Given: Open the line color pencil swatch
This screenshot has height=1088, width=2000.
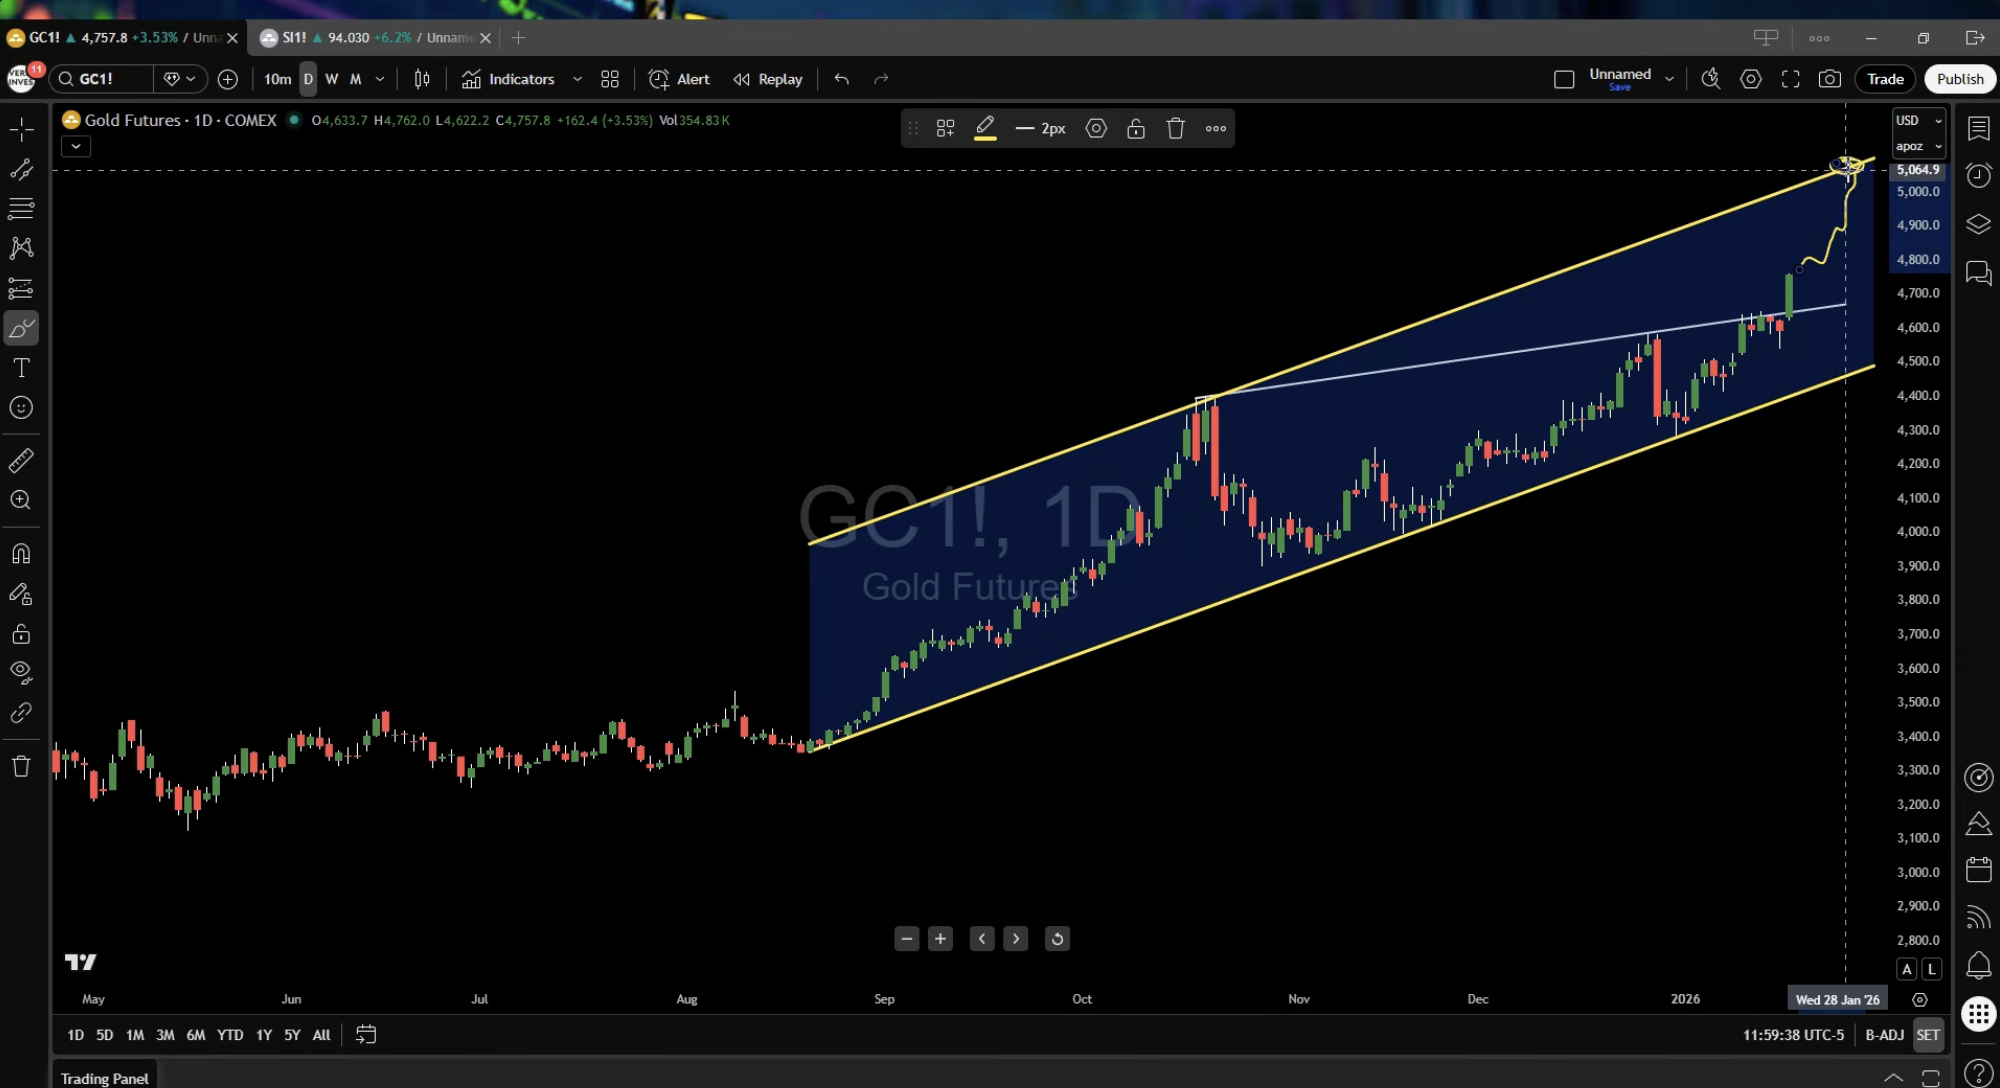Looking at the screenshot, I should point(985,128).
